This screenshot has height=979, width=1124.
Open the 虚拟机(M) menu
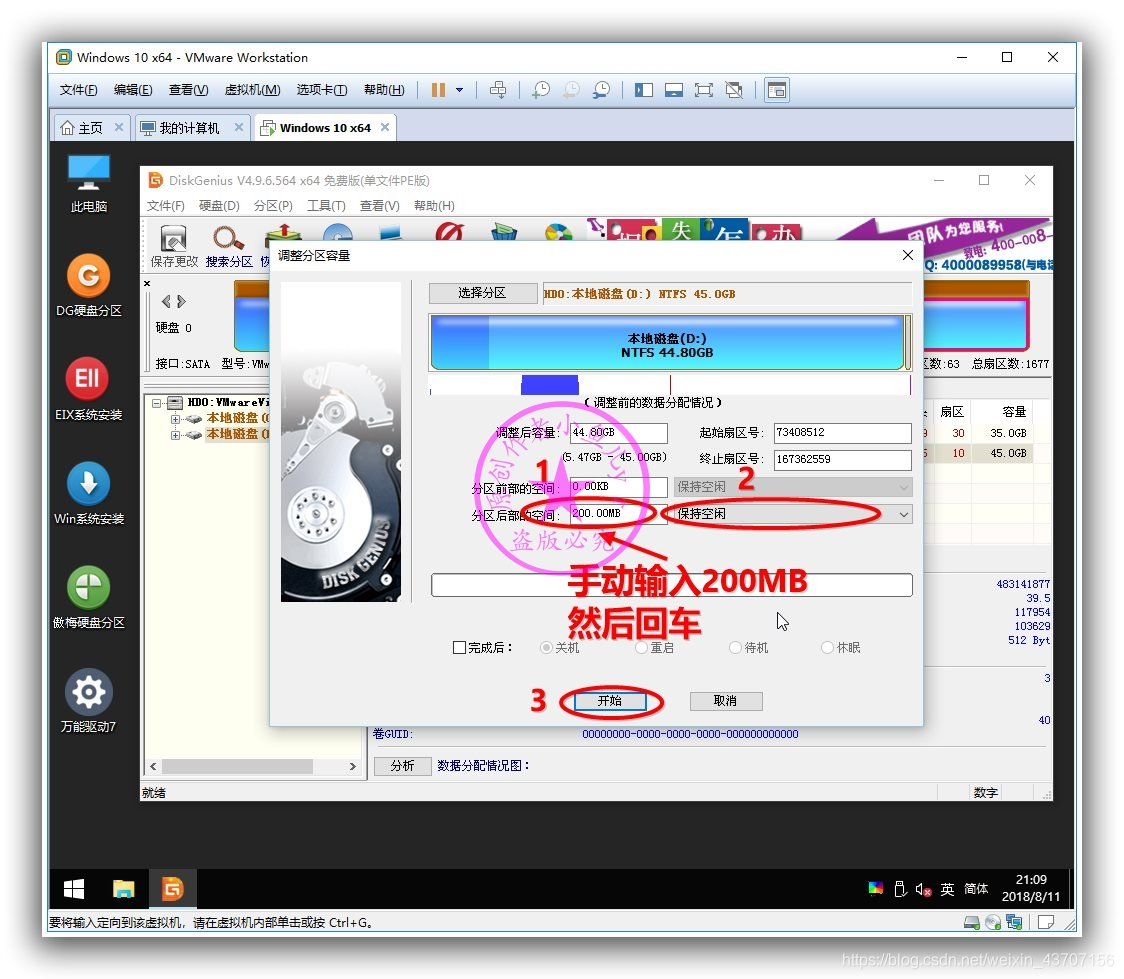point(252,90)
